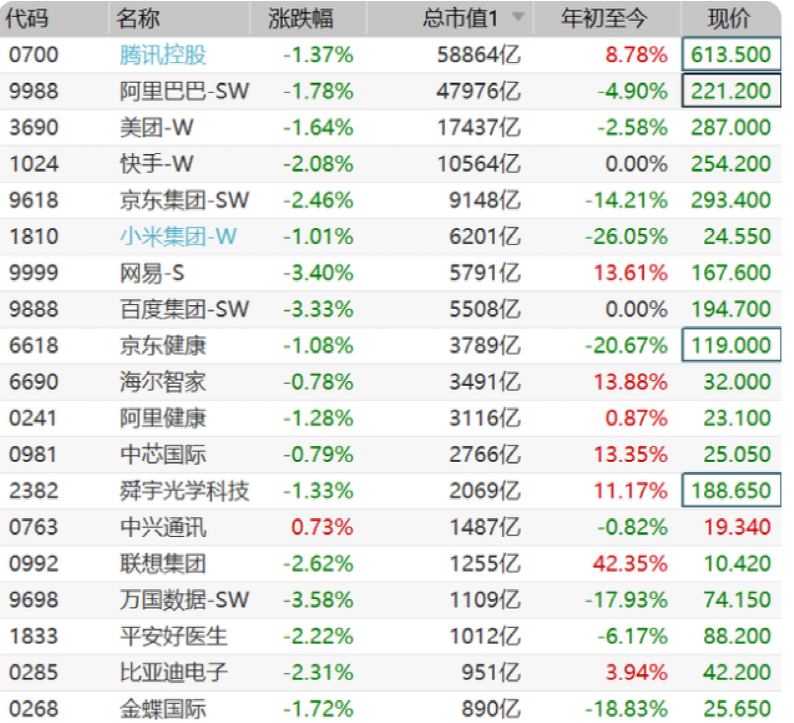This screenshot has height=723, width=794.
Task: Select the 万国数据-SW stock name
Action: [184, 599]
